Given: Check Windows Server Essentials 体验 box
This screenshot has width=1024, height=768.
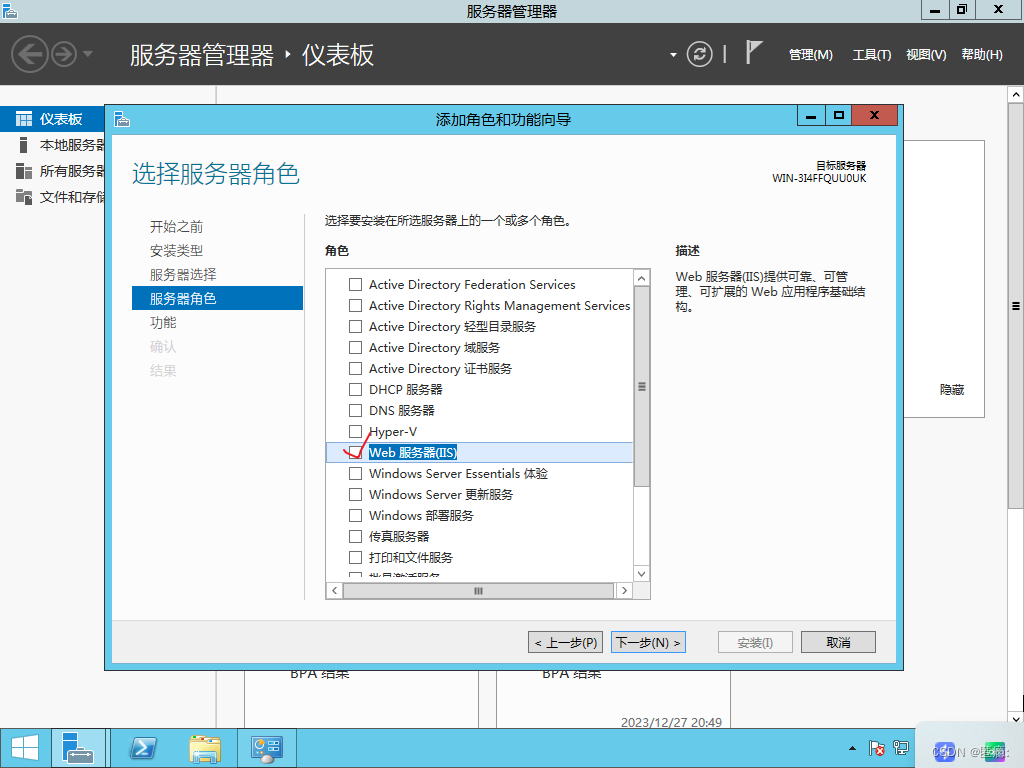Looking at the screenshot, I should pyautogui.click(x=355, y=473).
